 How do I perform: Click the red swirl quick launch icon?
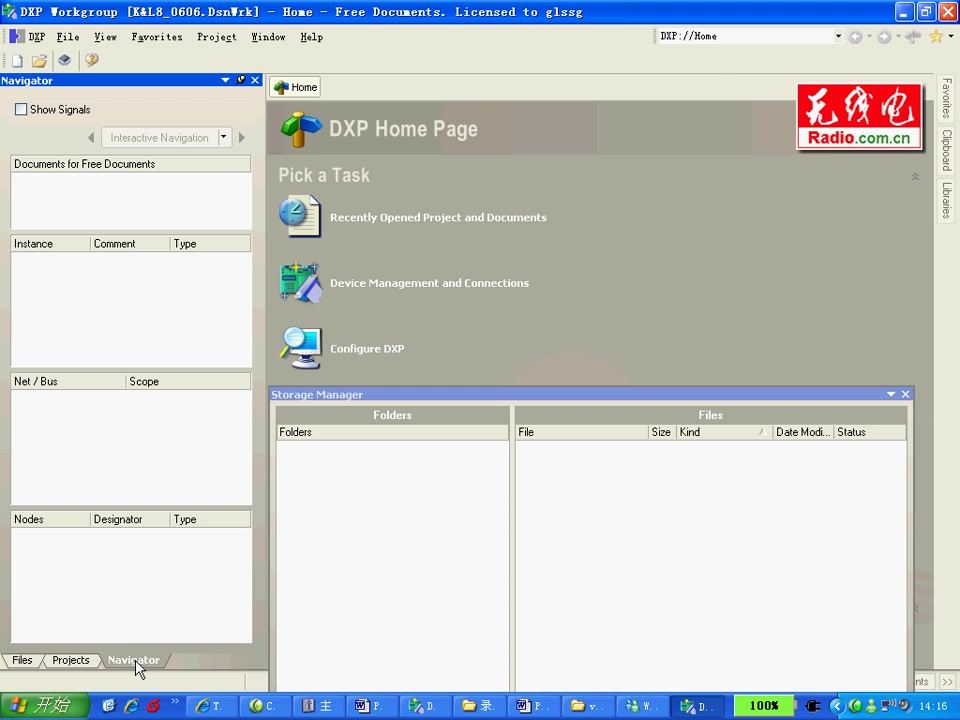pyautogui.click(x=153, y=706)
